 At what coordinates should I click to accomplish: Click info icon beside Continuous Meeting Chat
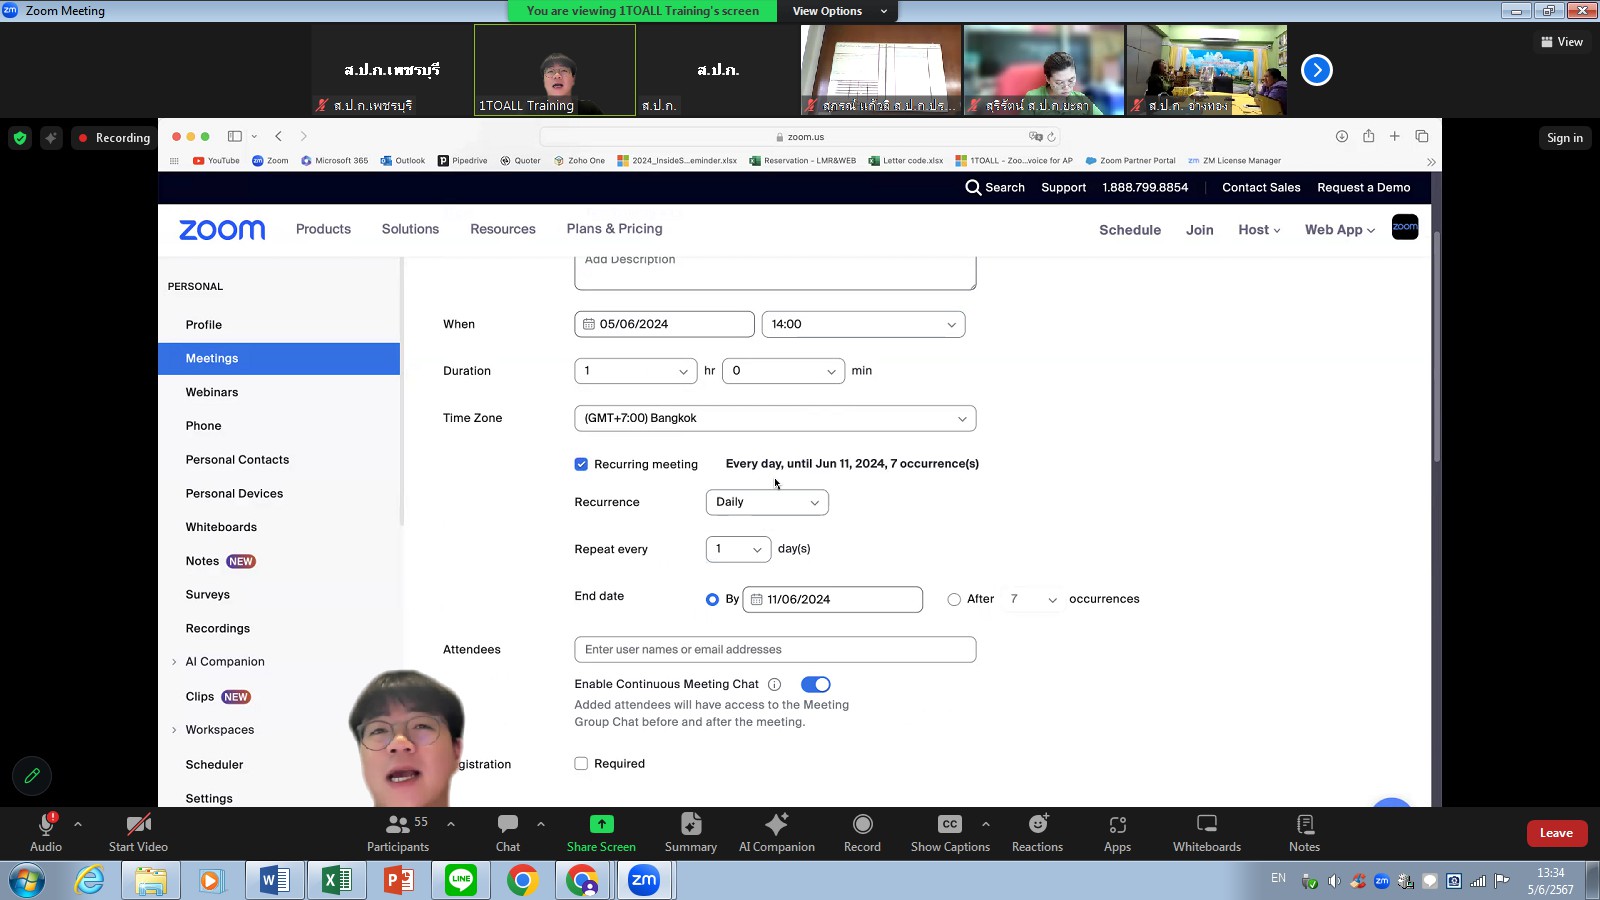(774, 684)
